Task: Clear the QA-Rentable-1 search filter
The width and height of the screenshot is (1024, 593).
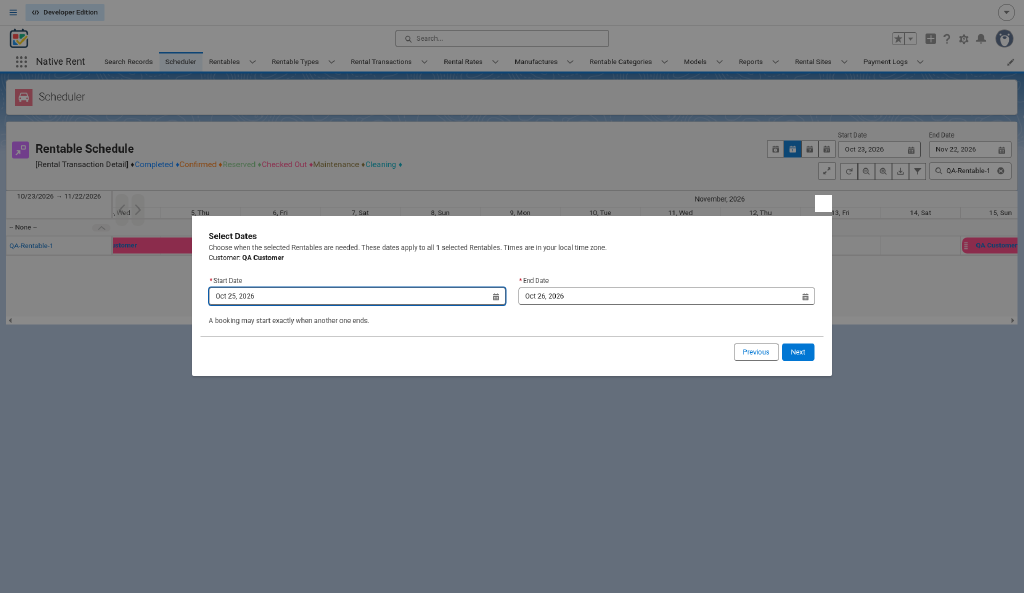Action: [1000, 171]
